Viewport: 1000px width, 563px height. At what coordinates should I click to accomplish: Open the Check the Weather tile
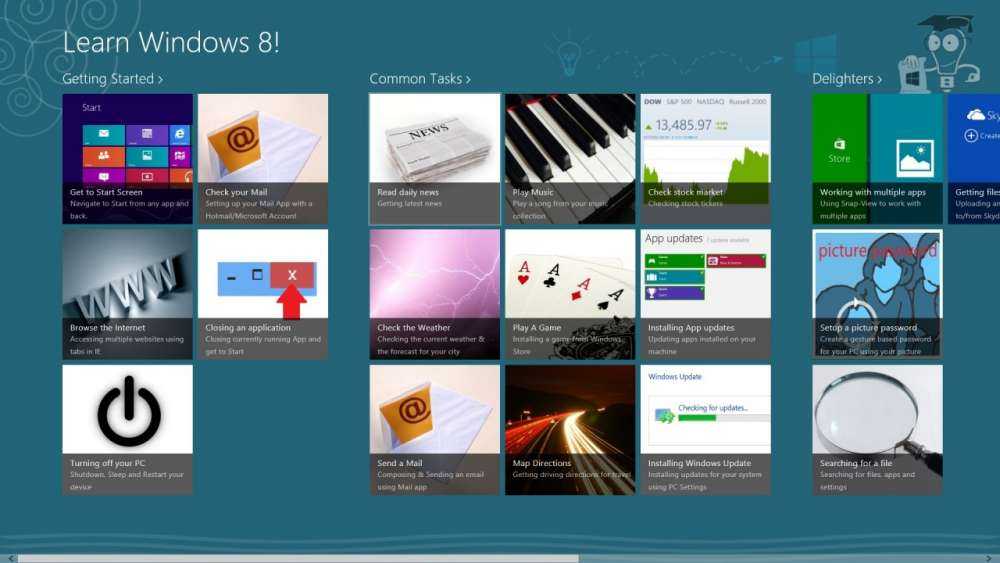click(x=435, y=295)
